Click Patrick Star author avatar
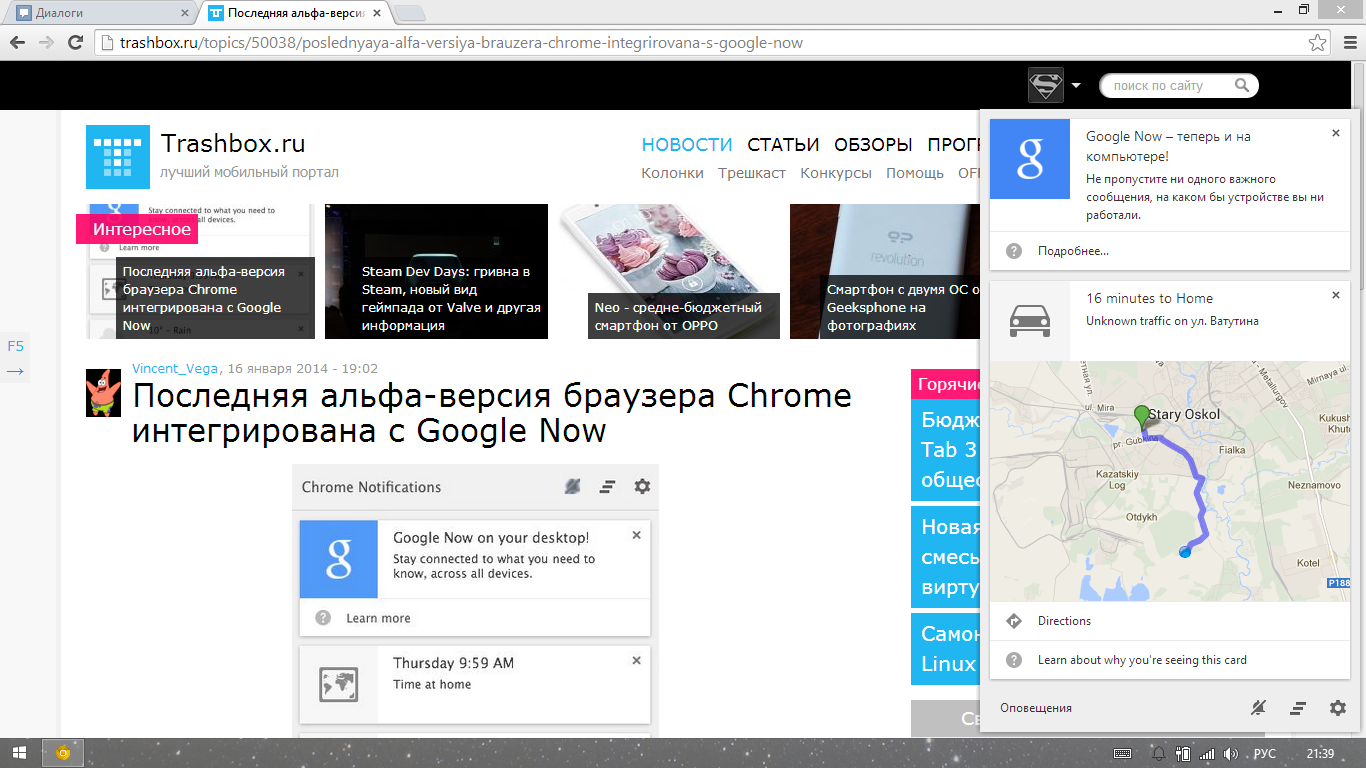This screenshot has width=1366, height=768. [103, 393]
